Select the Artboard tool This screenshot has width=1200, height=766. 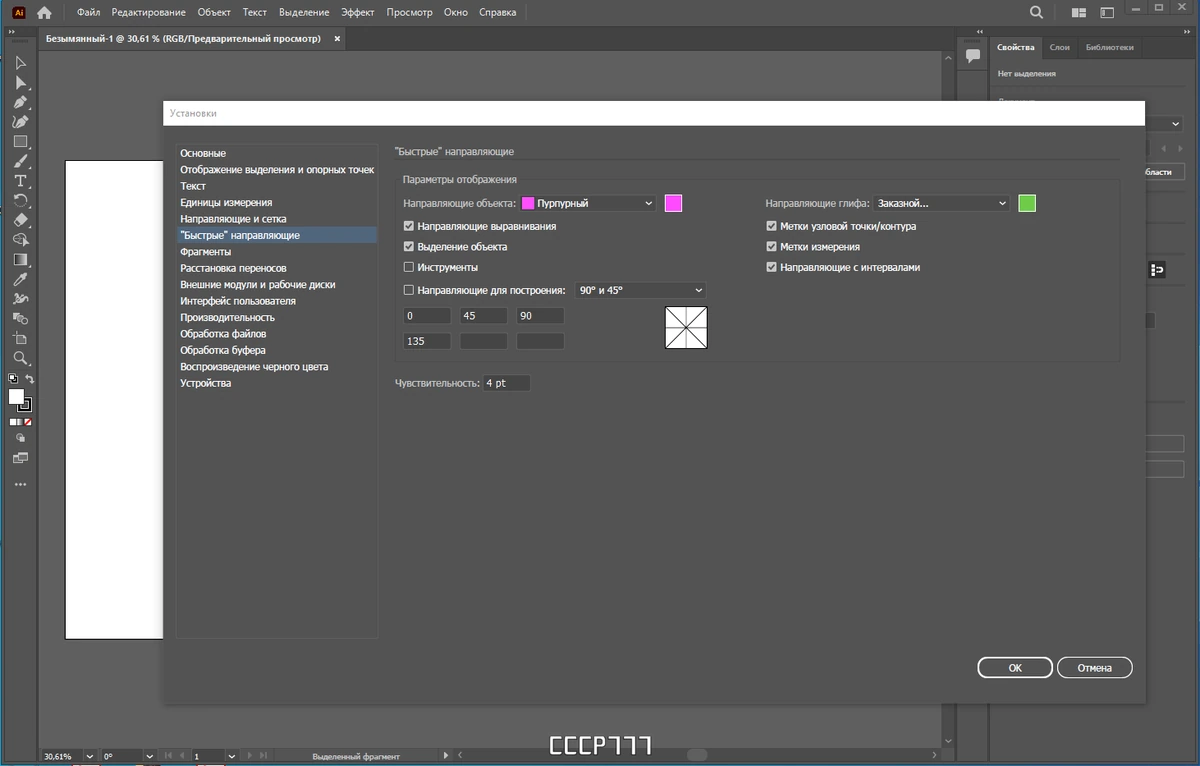coord(20,338)
